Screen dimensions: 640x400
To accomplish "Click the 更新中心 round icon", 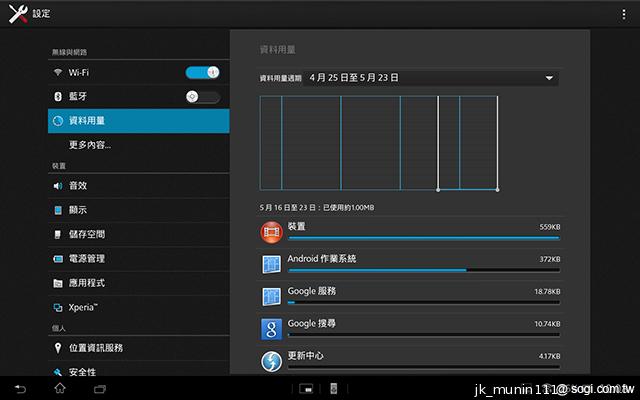I will pos(271,361).
